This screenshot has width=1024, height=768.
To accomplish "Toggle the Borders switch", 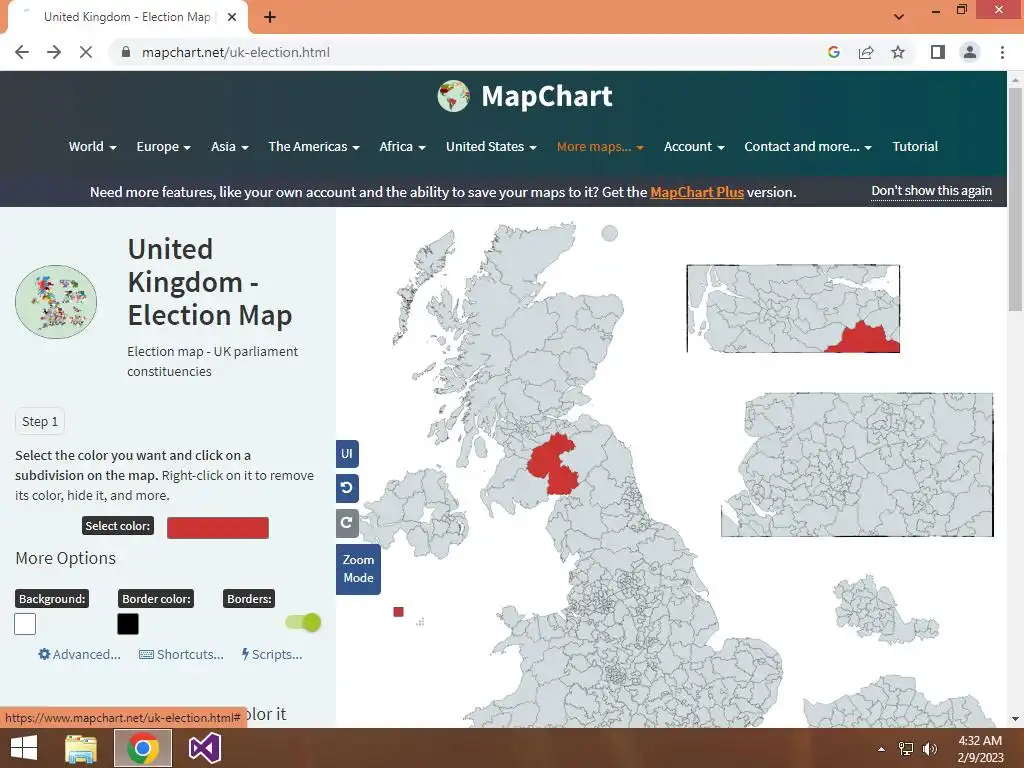I will (303, 622).
